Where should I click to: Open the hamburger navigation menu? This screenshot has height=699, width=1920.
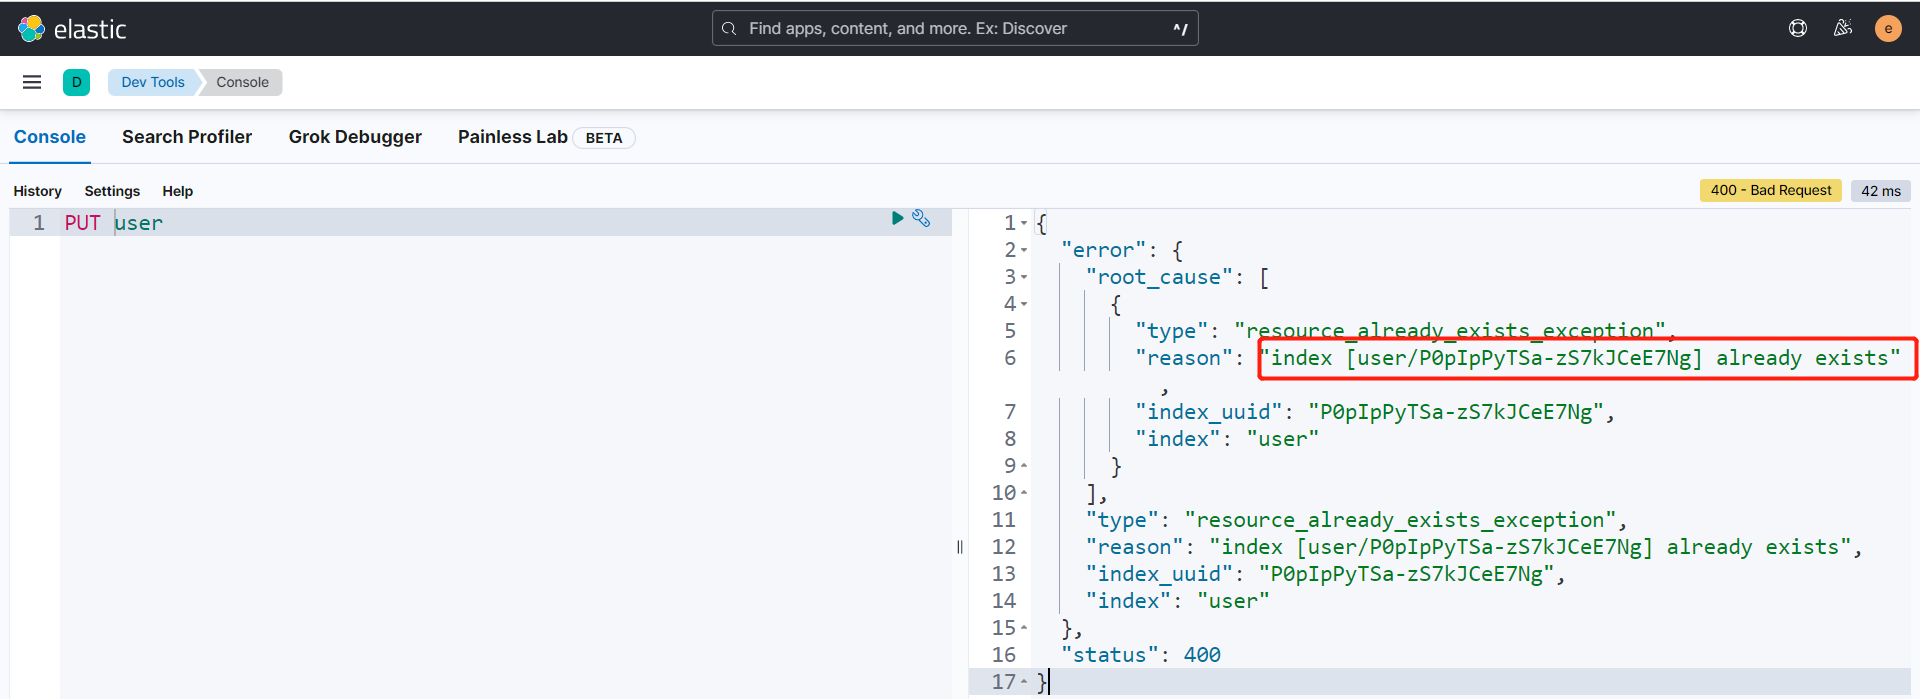(32, 82)
